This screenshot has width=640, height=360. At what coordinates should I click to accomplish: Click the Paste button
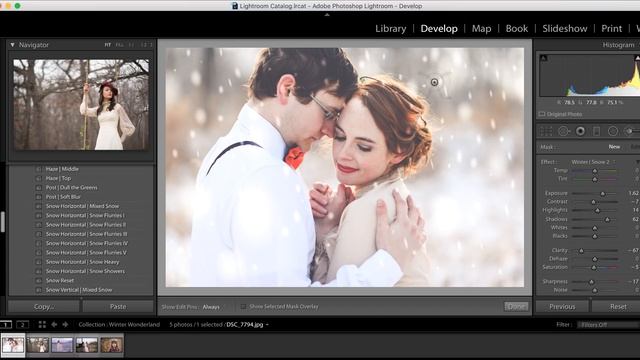click(x=118, y=307)
